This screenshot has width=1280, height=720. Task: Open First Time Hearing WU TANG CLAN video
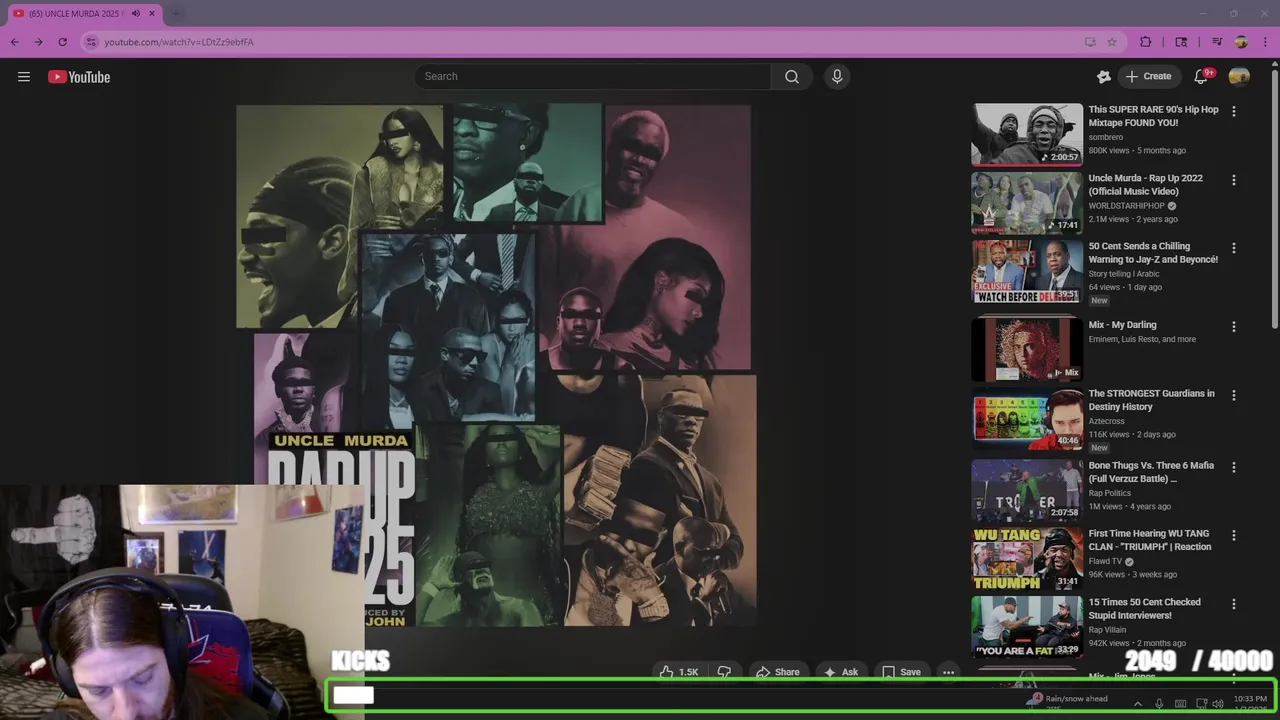coord(1150,540)
